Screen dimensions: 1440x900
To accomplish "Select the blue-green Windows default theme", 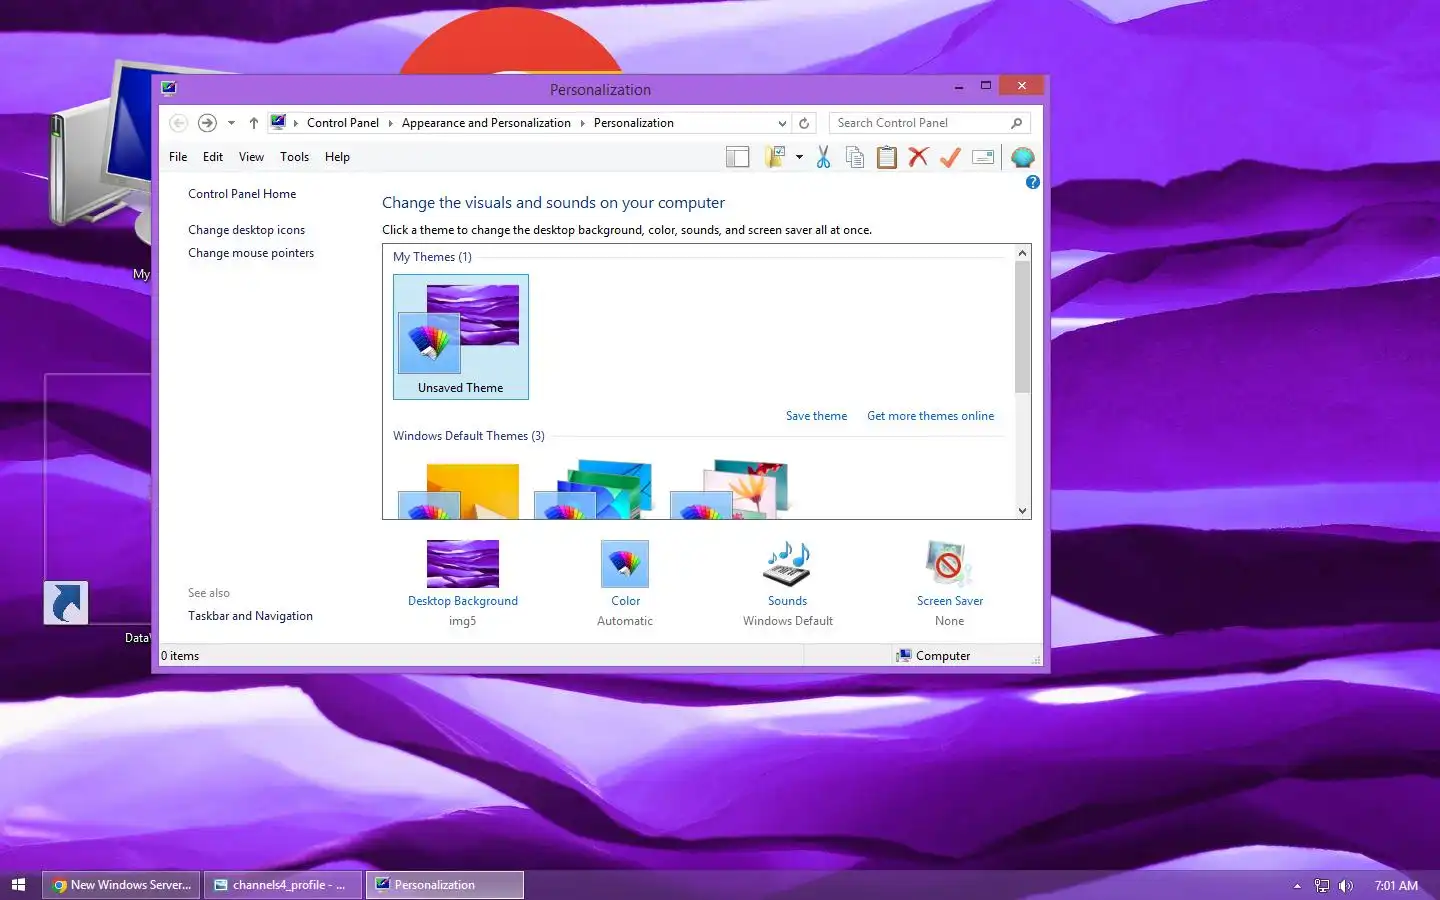I will point(594,491).
